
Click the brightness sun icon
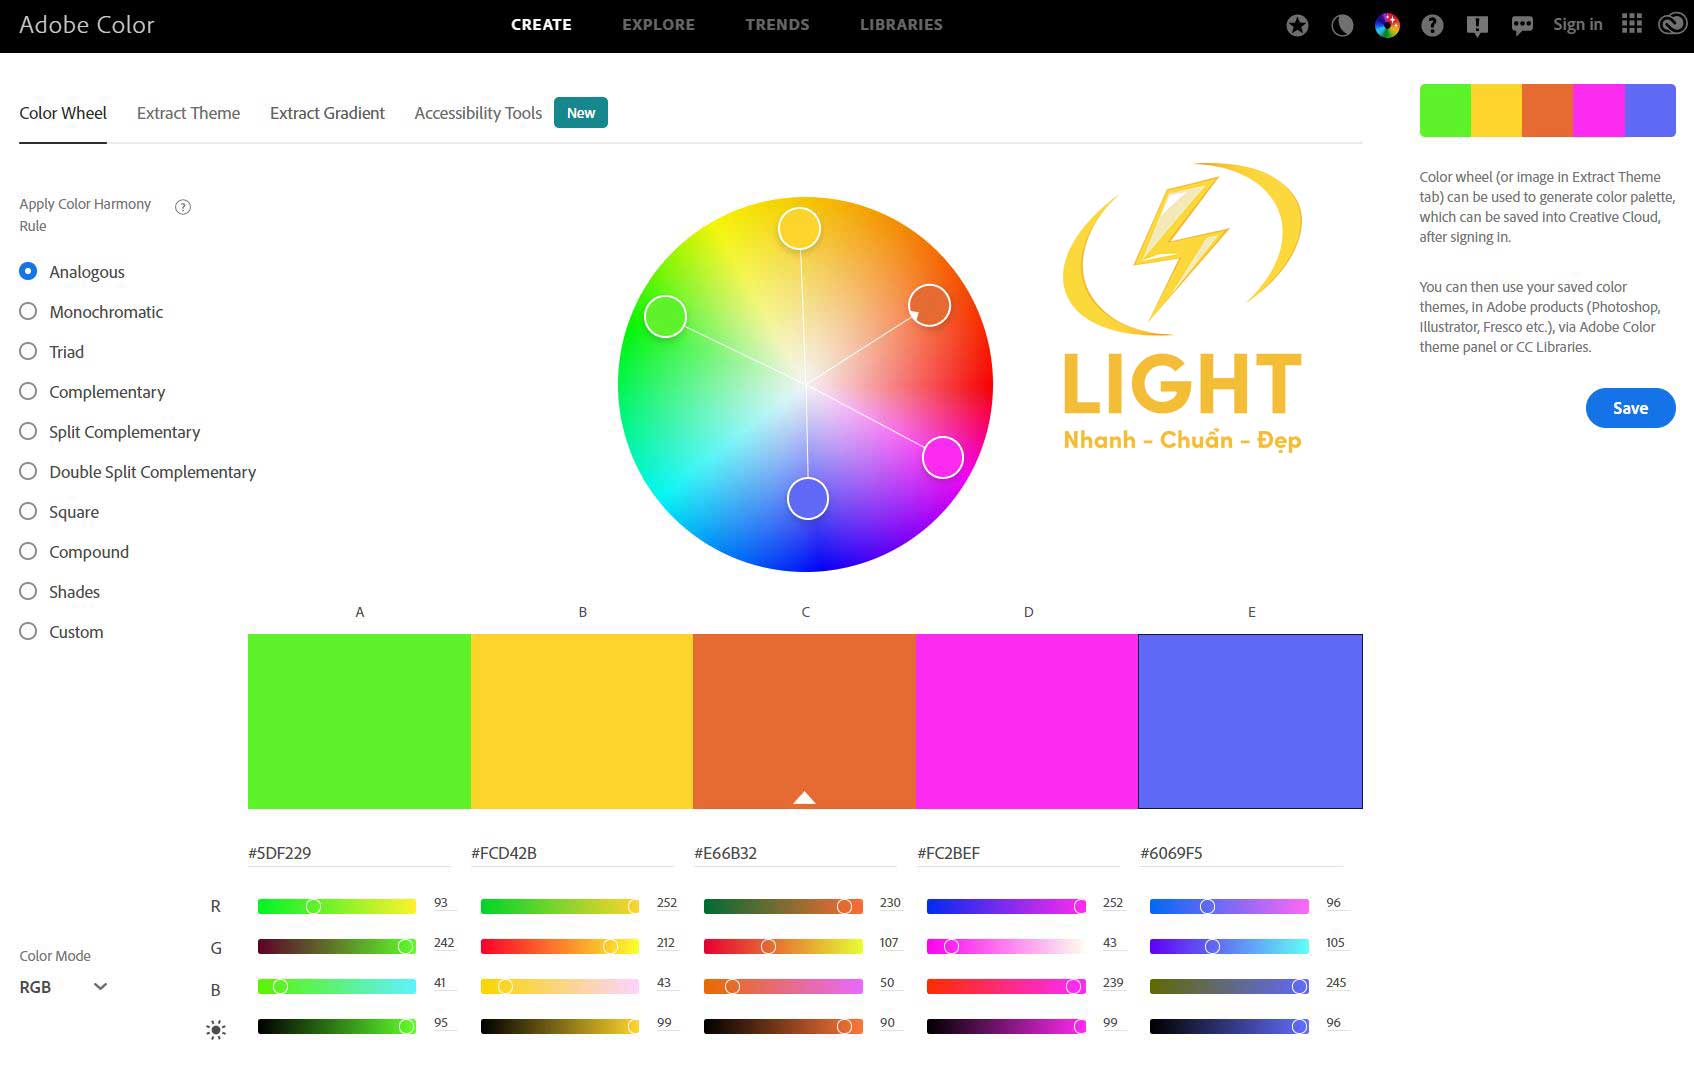coord(216,1030)
